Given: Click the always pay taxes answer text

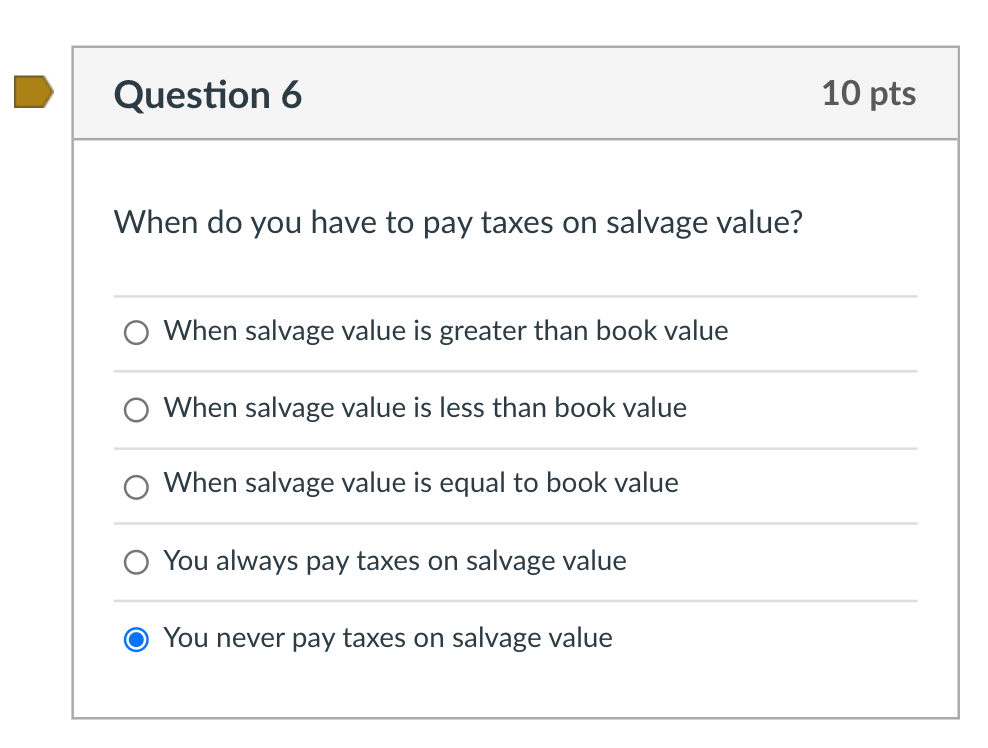Looking at the screenshot, I should (394, 561).
